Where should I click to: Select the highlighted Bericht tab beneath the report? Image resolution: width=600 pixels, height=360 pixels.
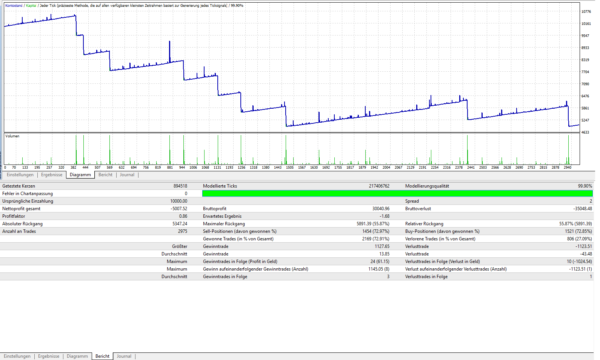pyautogui.click(x=102, y=356)
